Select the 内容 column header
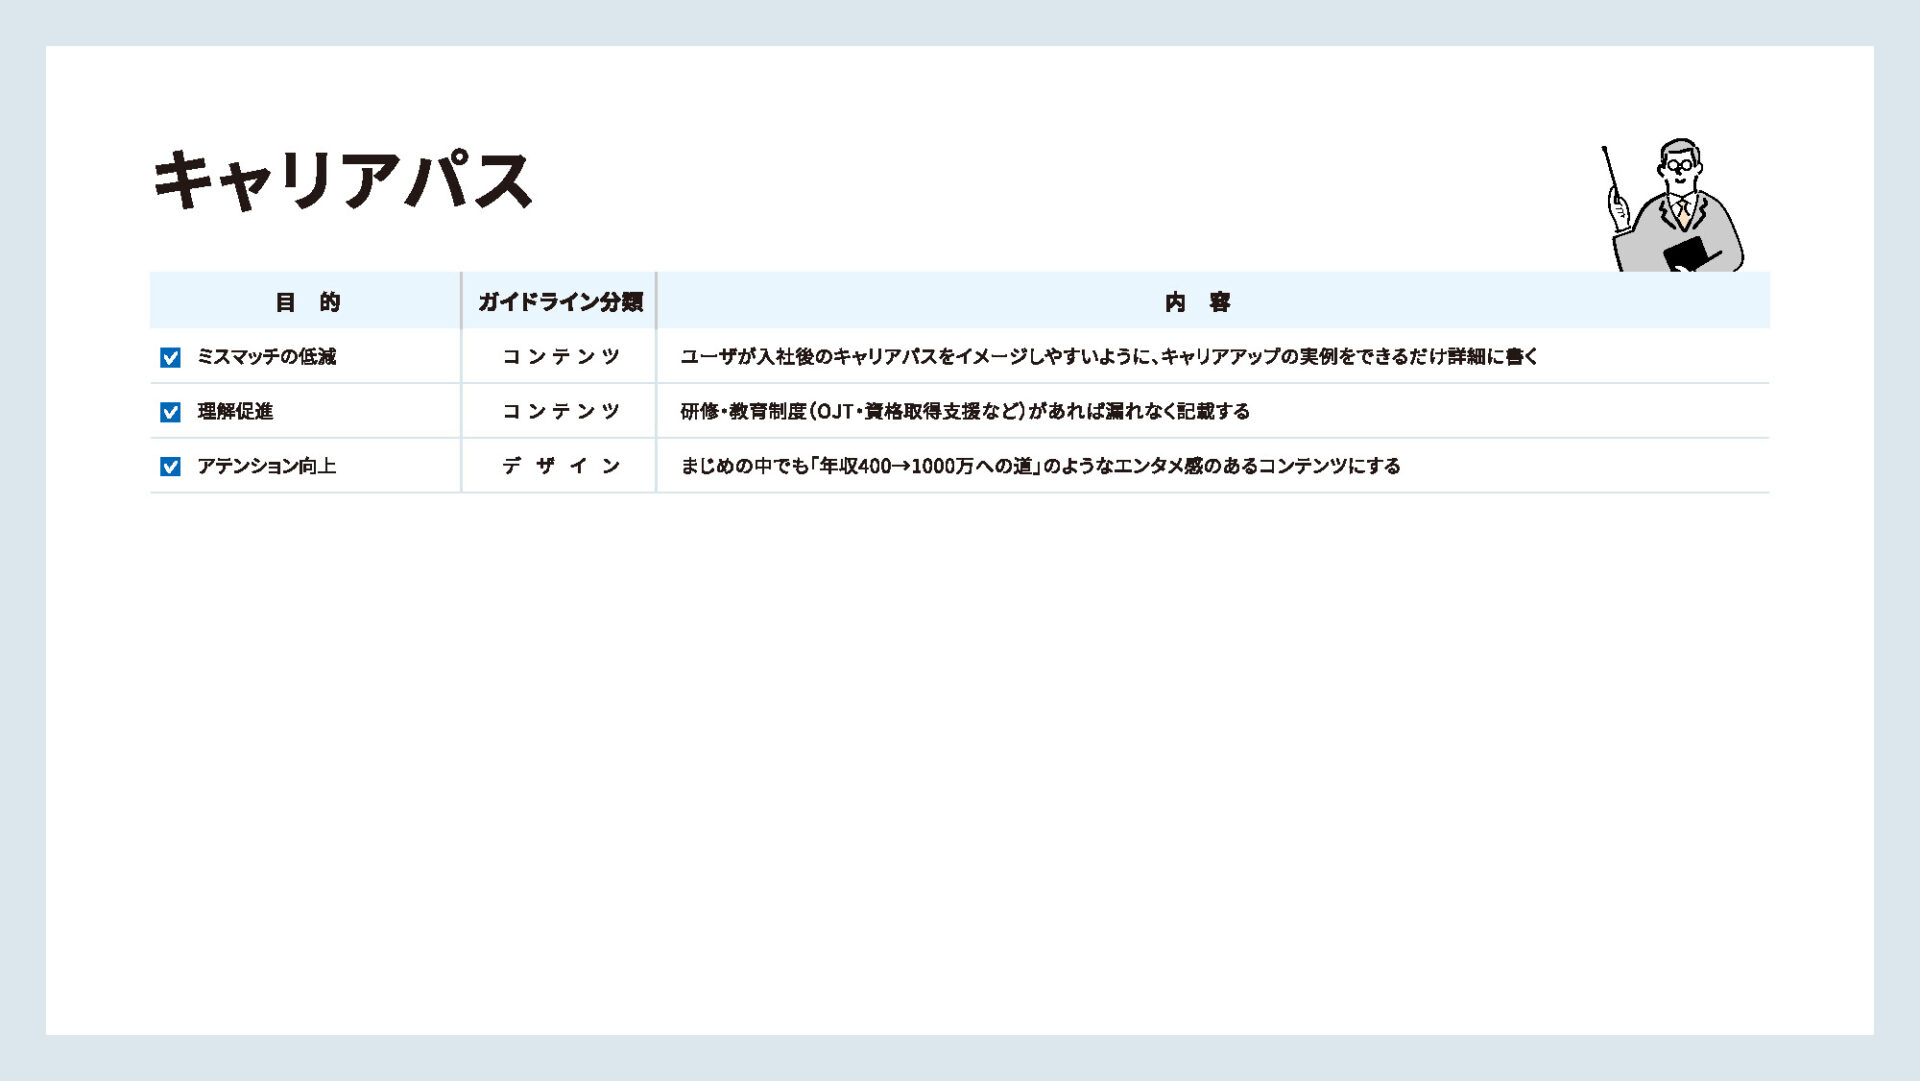Image resolution: width=1920 pixels, height=1081 pixels. (1197, 302)
